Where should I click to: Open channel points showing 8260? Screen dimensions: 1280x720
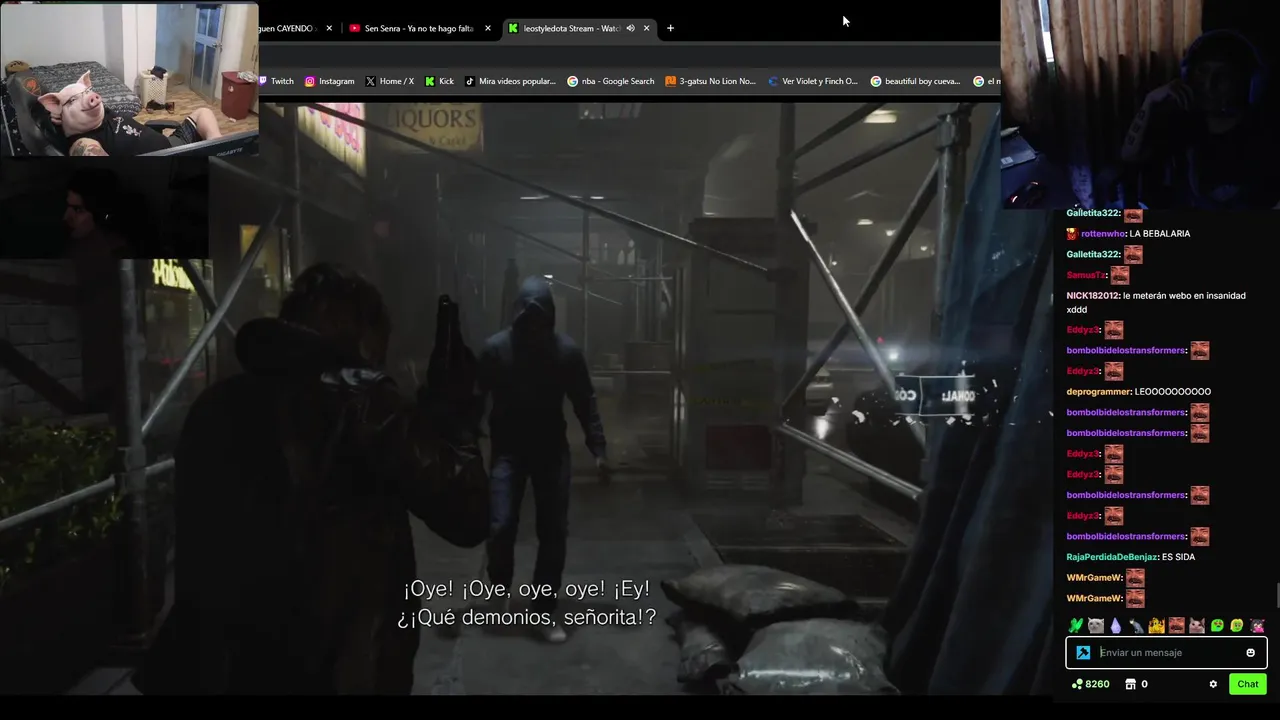(x=1090, y=684)
